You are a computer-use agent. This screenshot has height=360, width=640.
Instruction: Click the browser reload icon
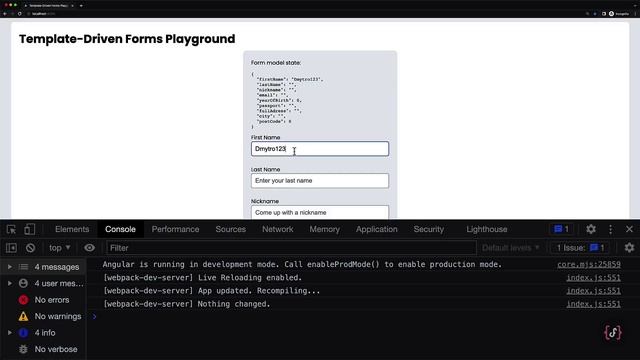(x=20, y=13)
